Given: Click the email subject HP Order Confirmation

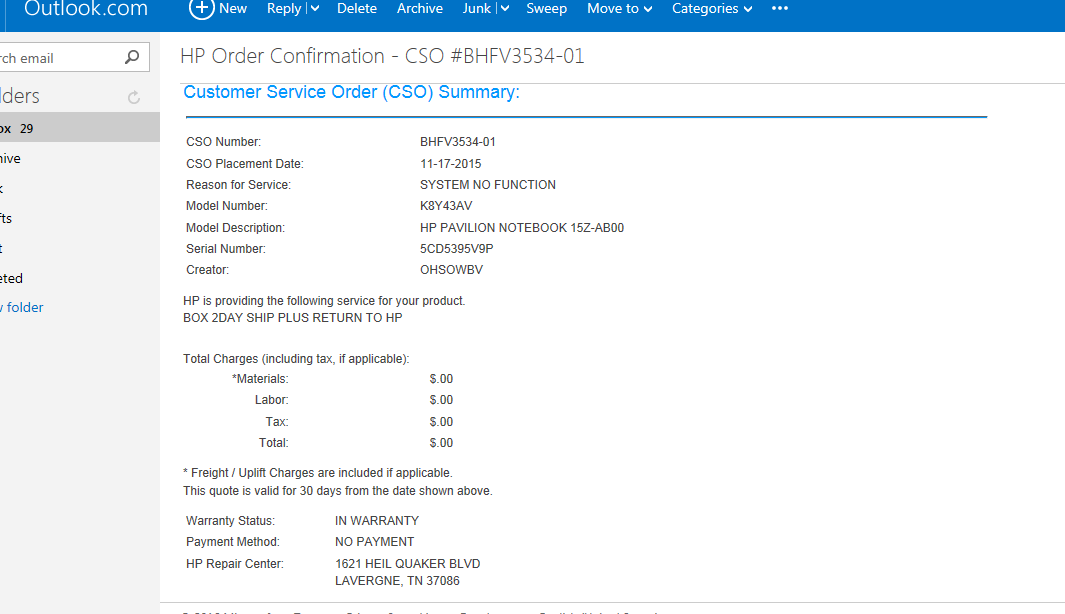Looking at the screenshot, I should click(382, 56).
